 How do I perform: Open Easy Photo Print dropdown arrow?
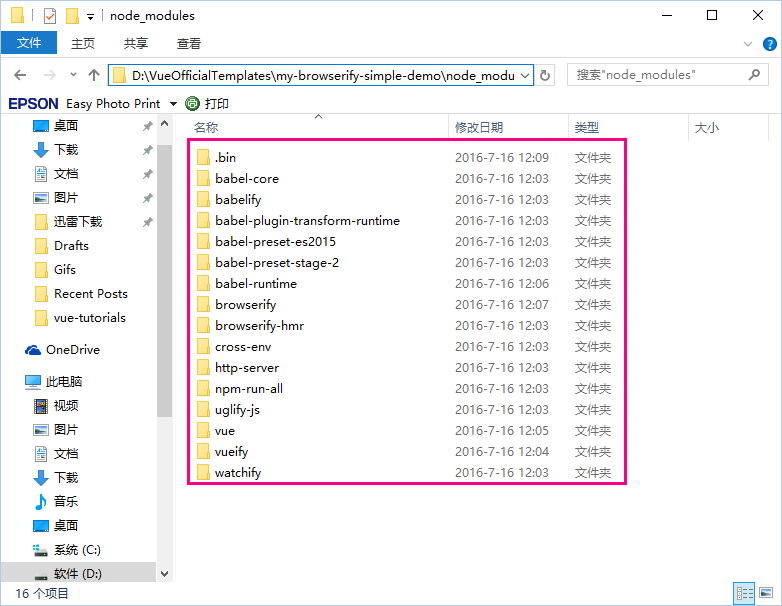(x=173, y=104)
